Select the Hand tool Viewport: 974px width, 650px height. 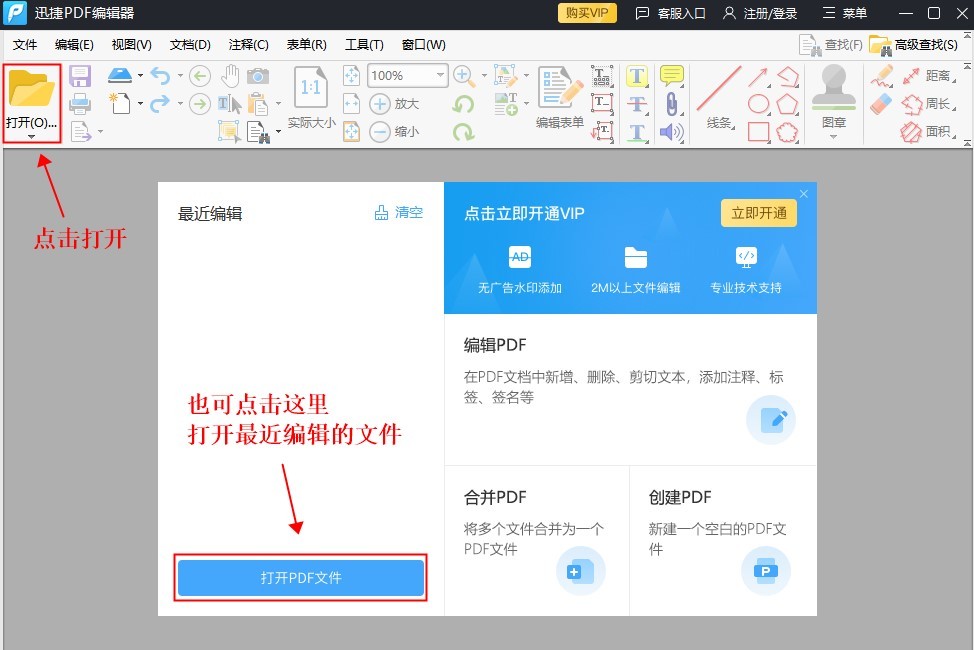[x=230, y=76]
